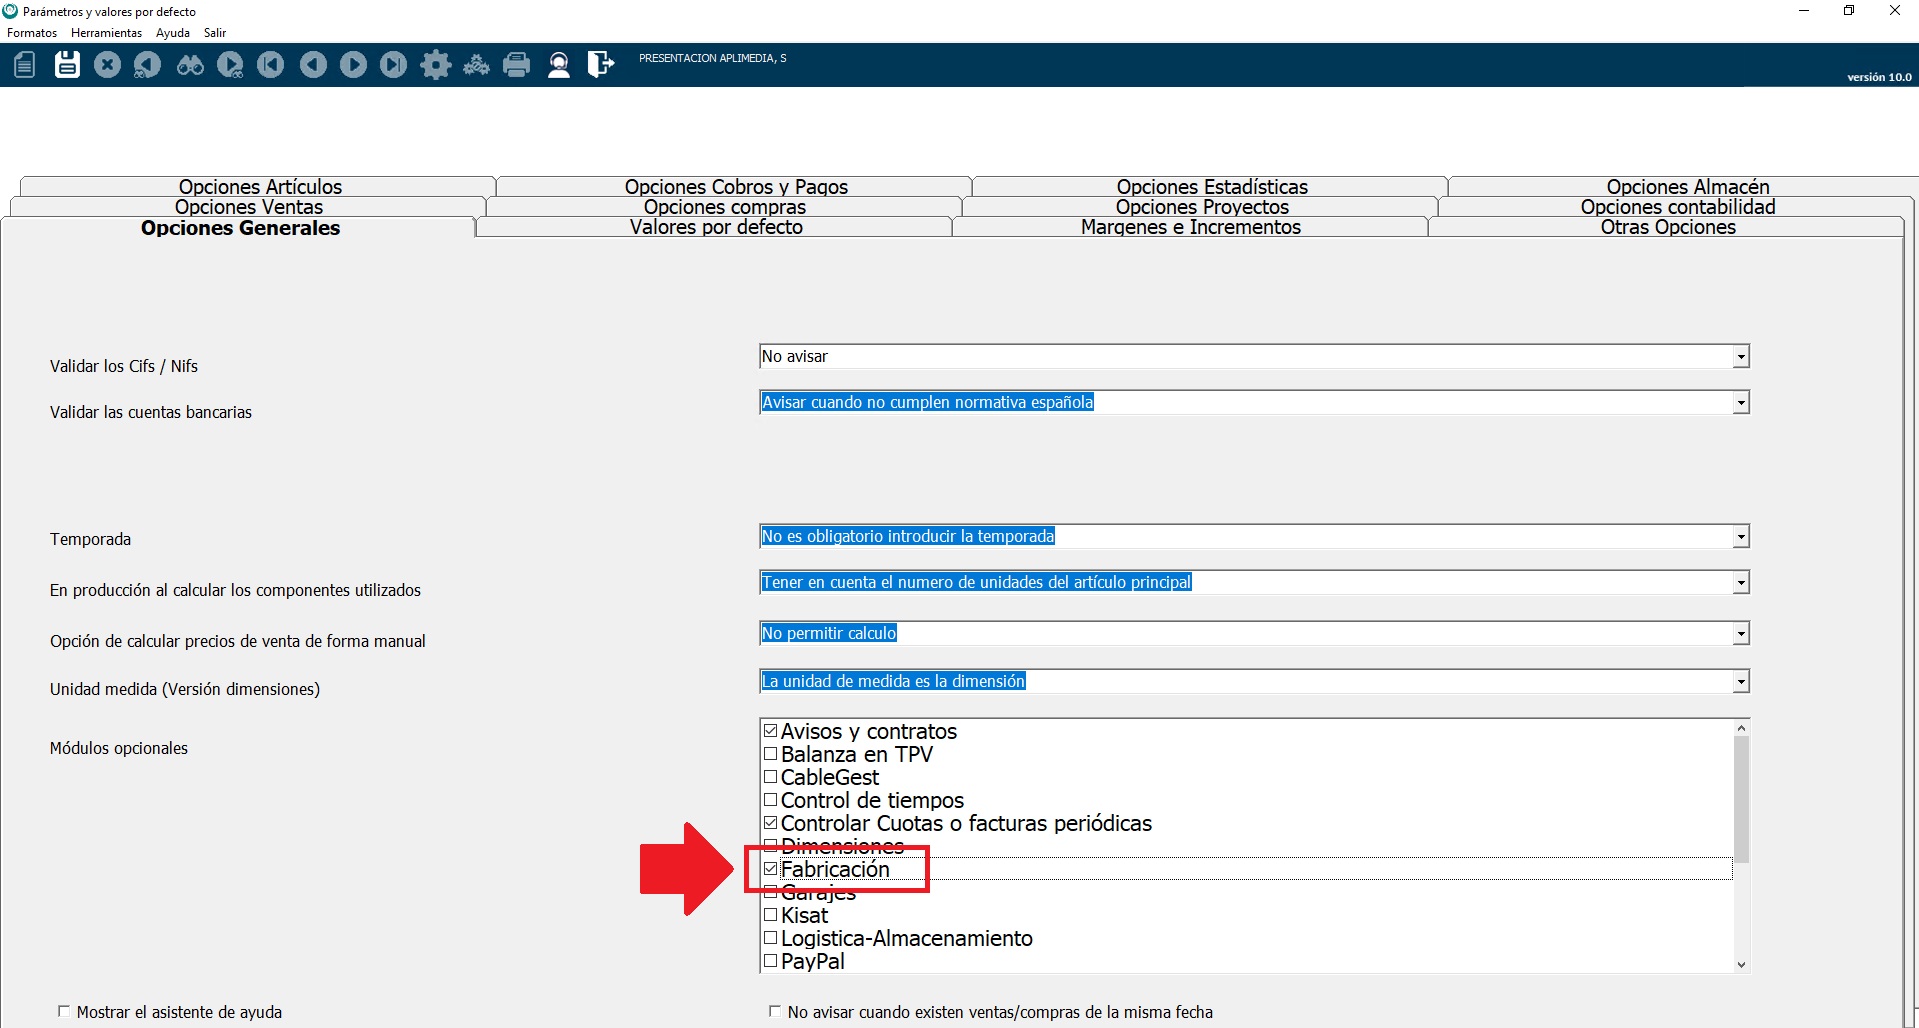Uncheck the Fabricación module checkbox

pyautogui.click(x=770, y=869)
